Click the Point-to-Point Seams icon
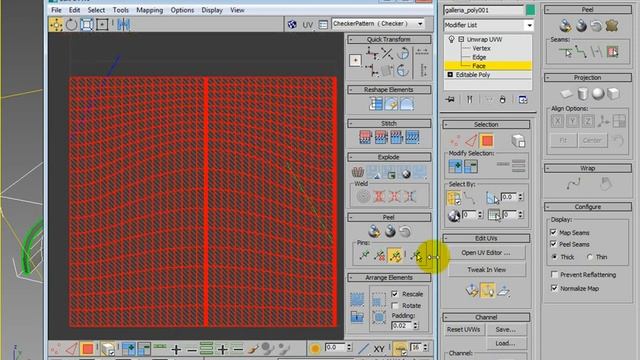640x360 pixels. [x=581, y=52]
